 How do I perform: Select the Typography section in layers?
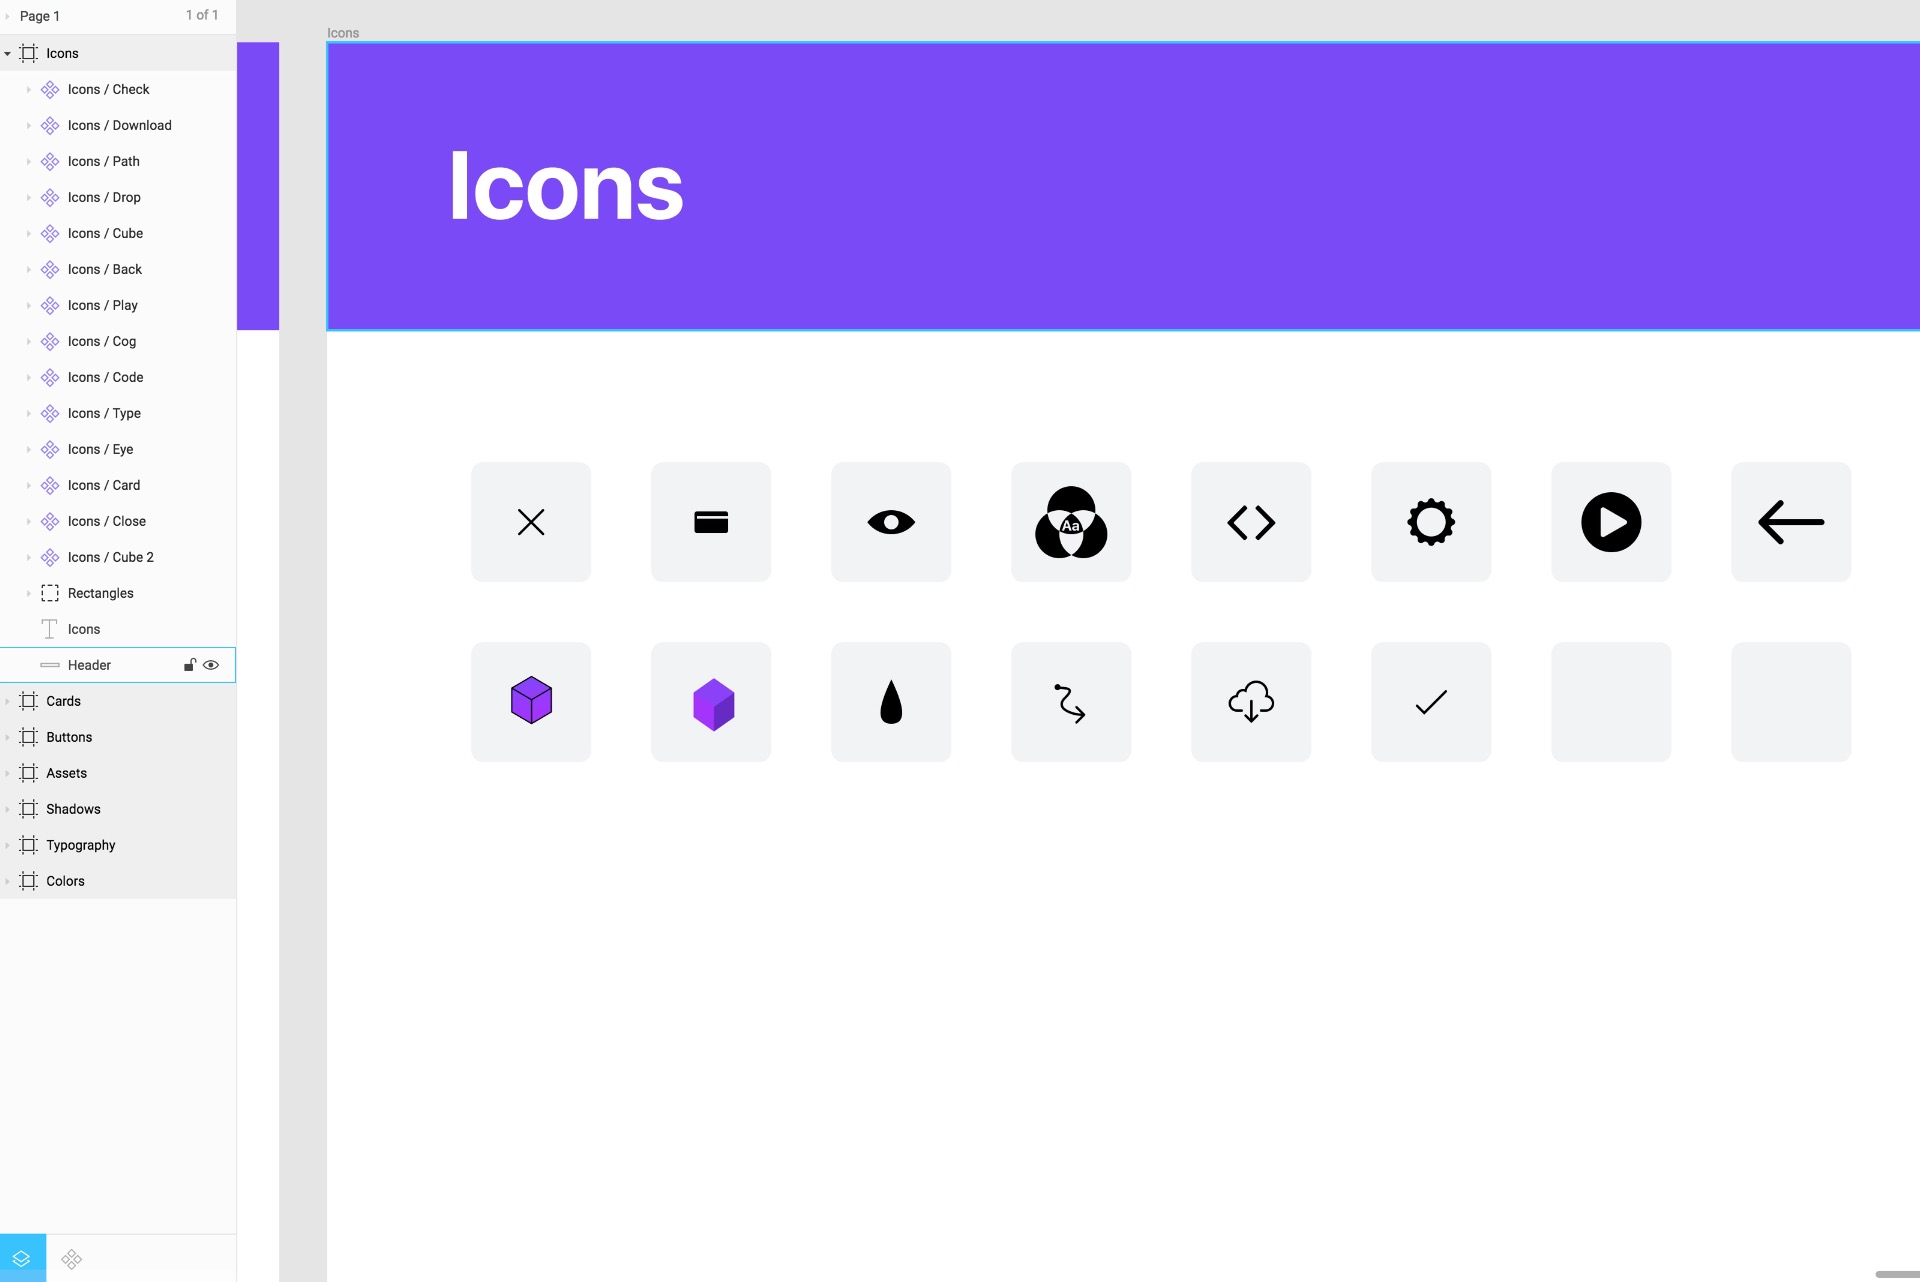[x=80, y=846]
